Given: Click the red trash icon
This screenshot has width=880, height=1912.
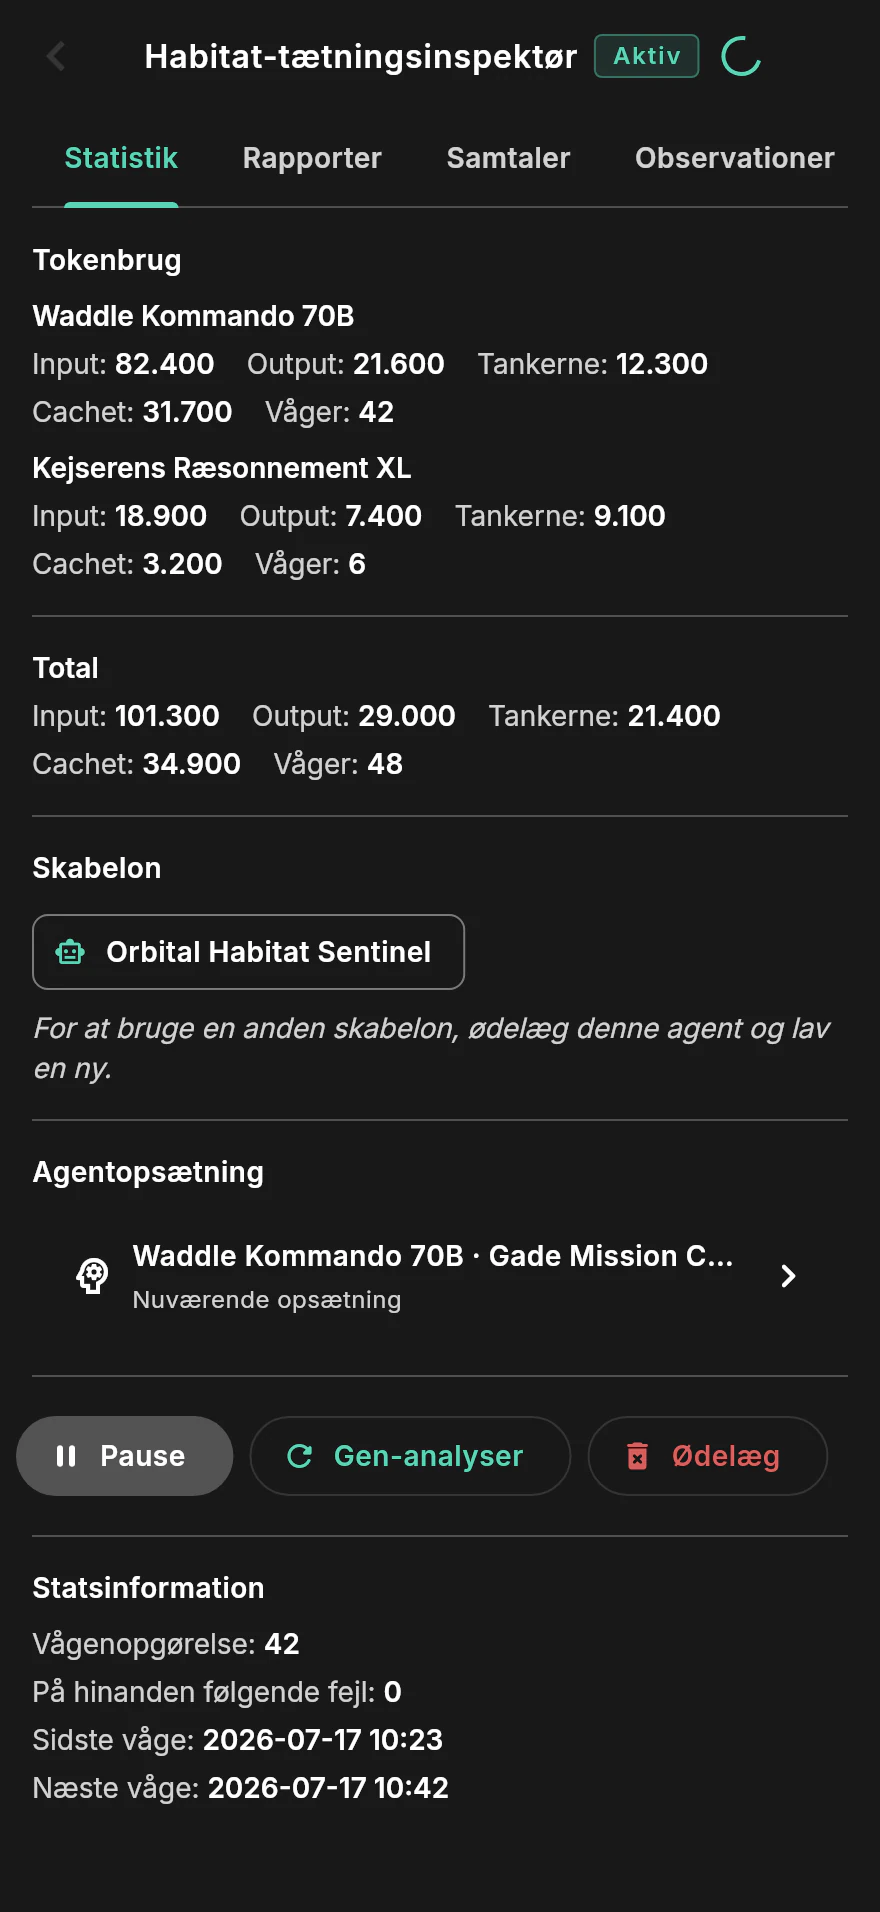Looking at the screenshot, I should click(x=637, y=1456).
